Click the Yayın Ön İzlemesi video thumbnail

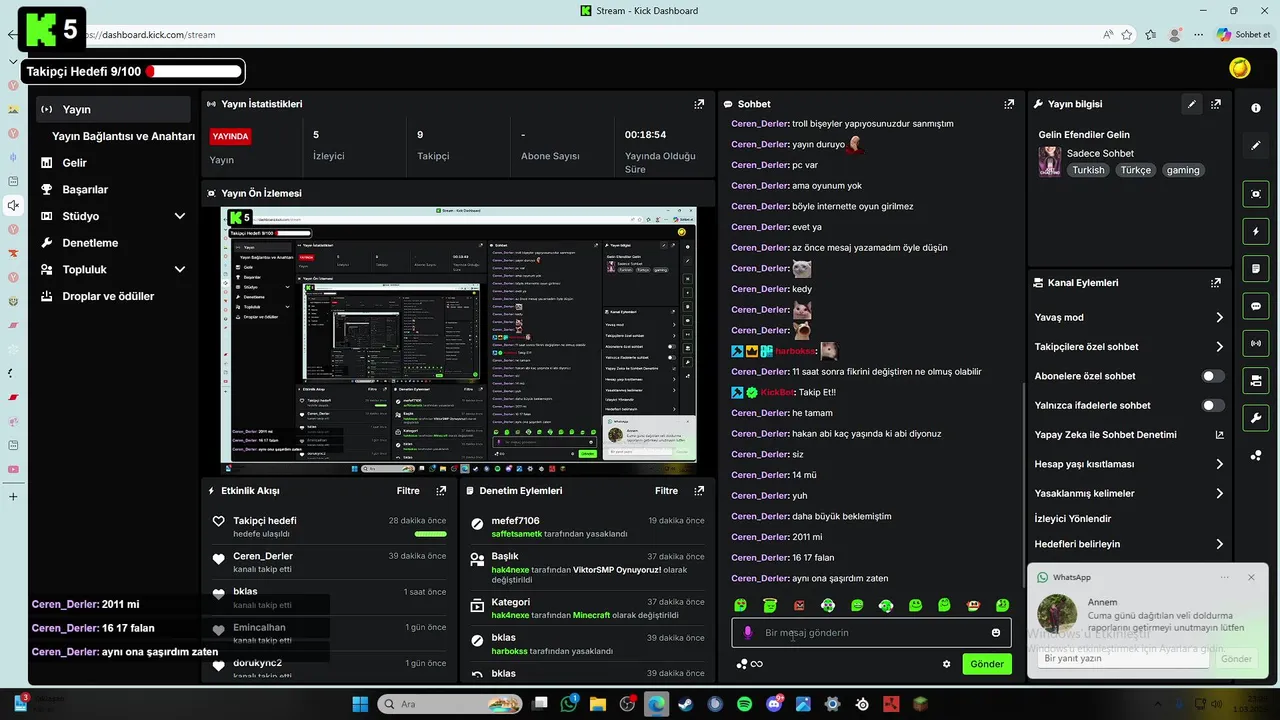point(458,341)
